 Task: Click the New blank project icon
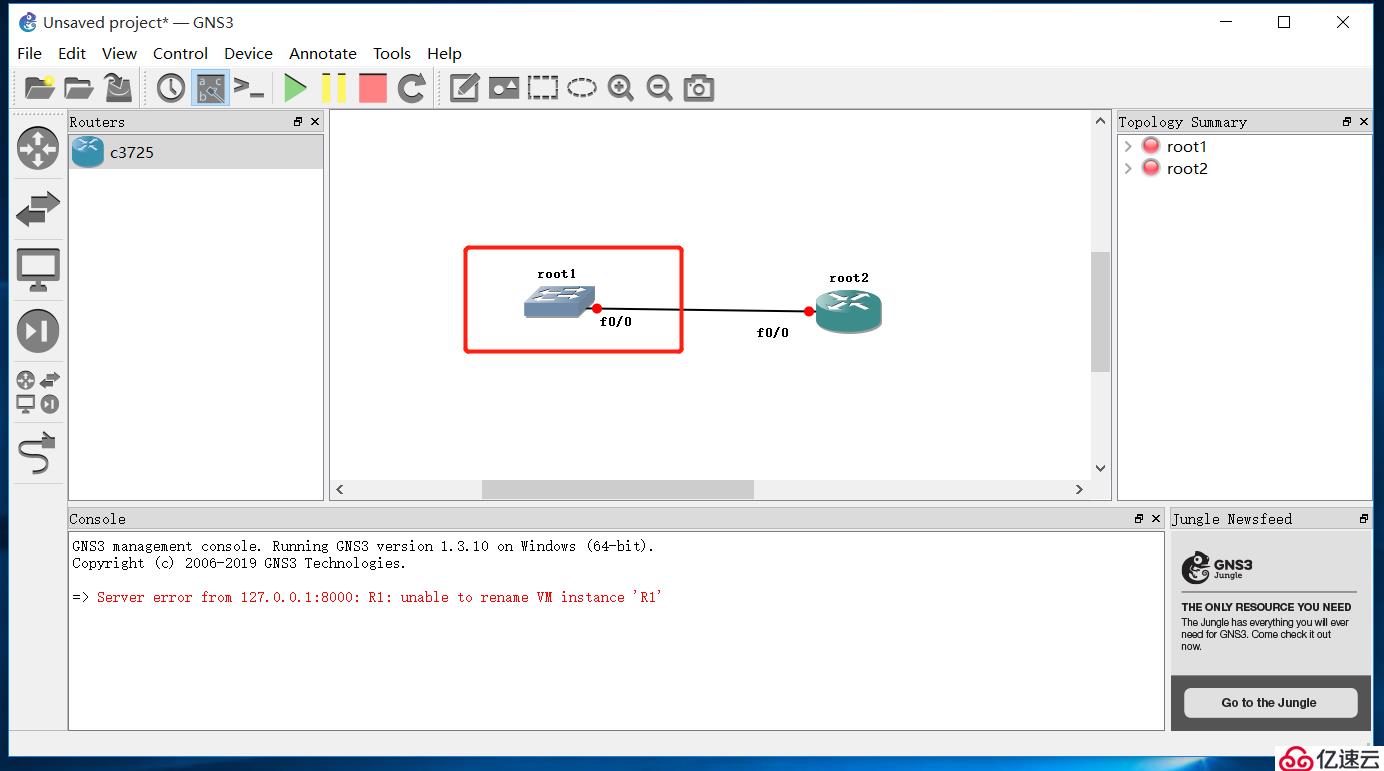[40, 88]
